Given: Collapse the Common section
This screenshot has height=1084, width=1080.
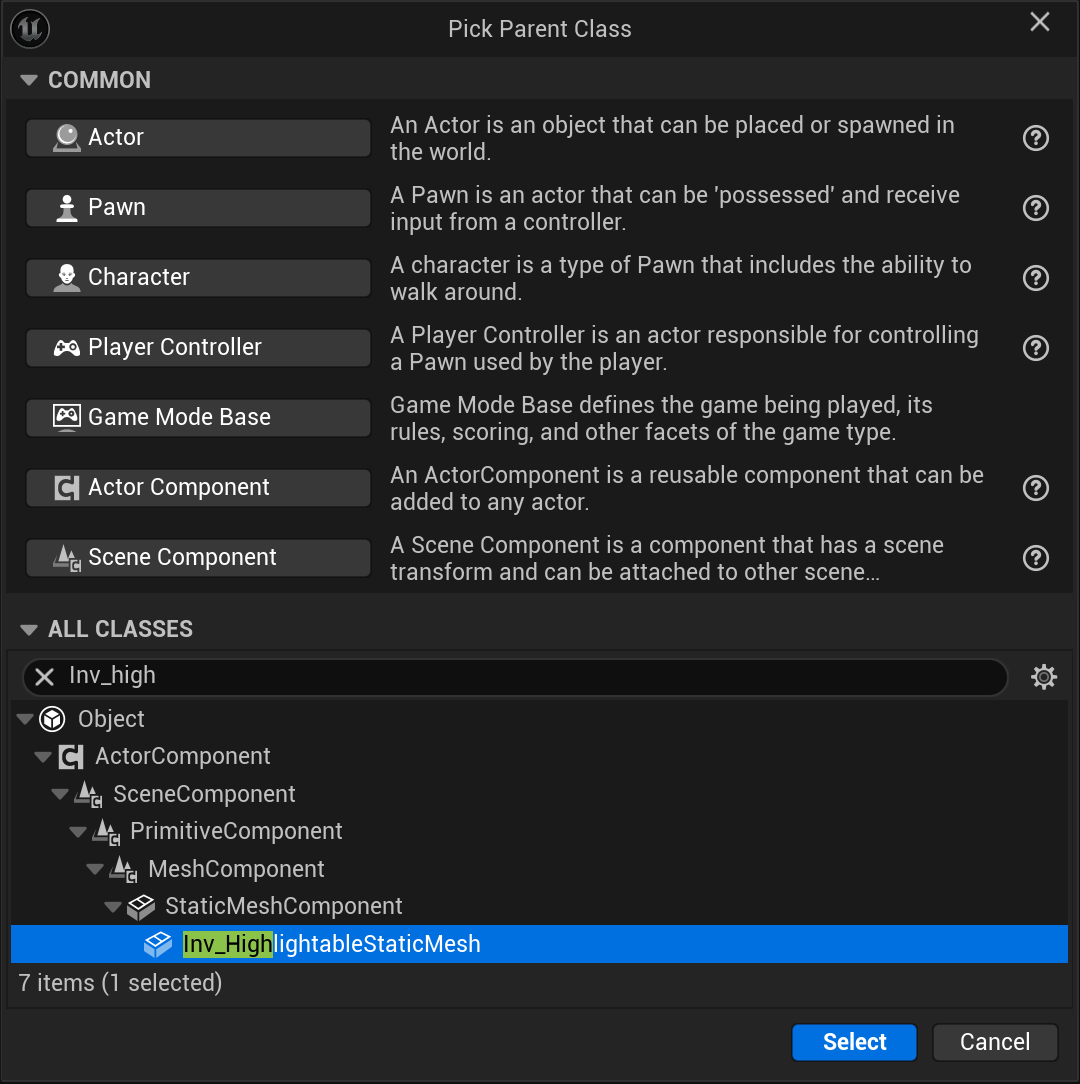Looking at the screenshot, I should (29, 80).
